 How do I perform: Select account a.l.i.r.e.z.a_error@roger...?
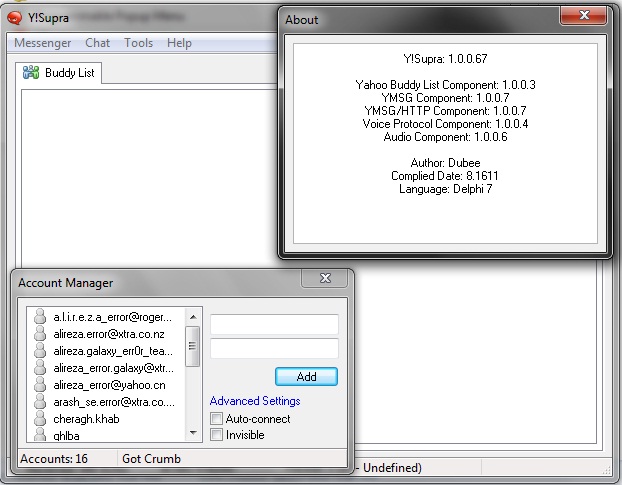(x=113, y=317)
